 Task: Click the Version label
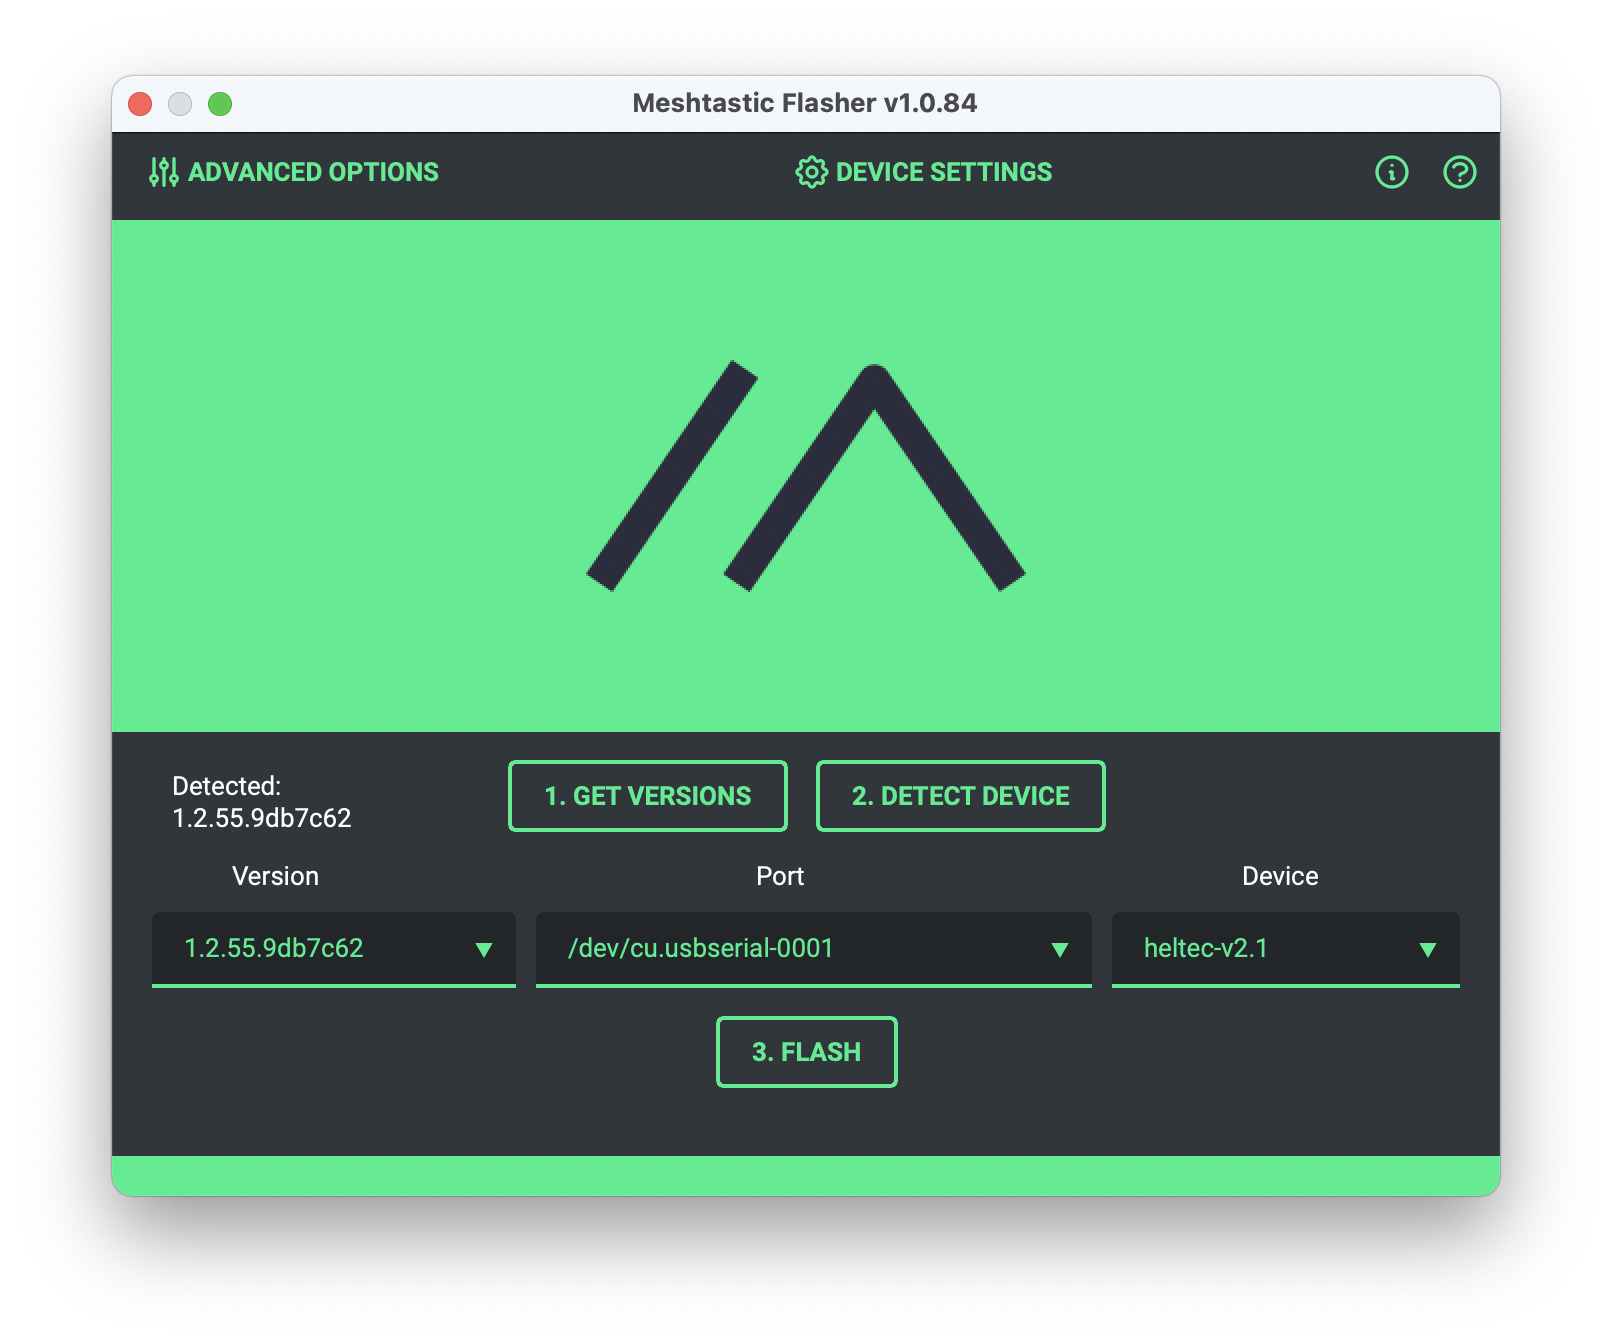(x=276, y=876)
